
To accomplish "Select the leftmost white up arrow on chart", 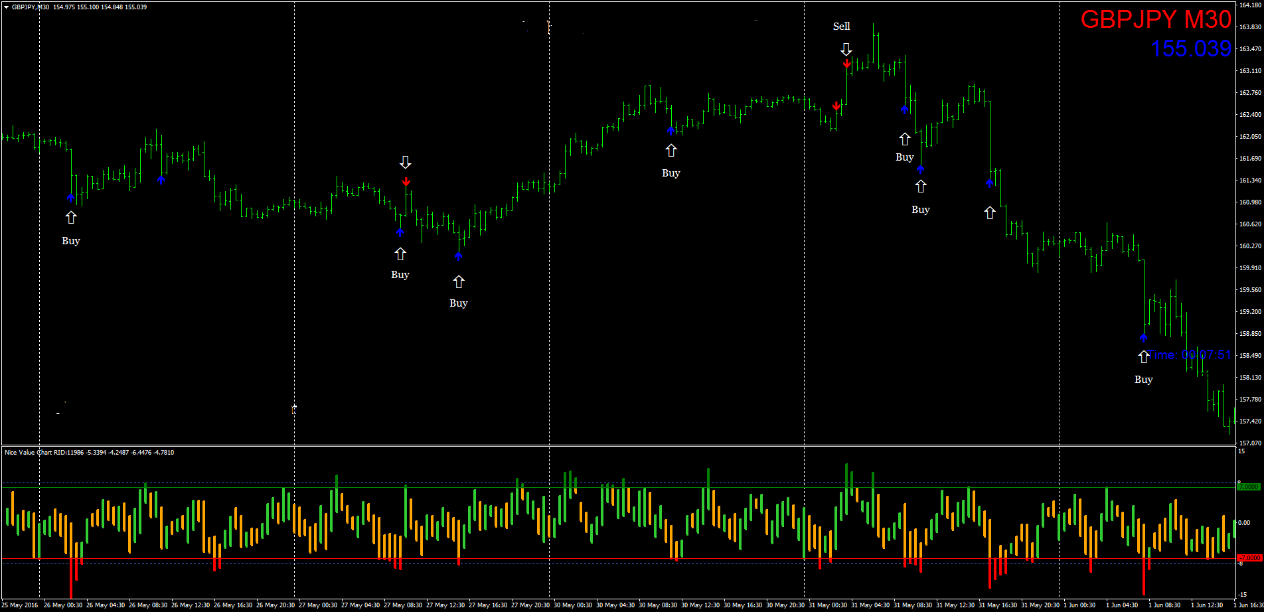I will coord(70,217).
